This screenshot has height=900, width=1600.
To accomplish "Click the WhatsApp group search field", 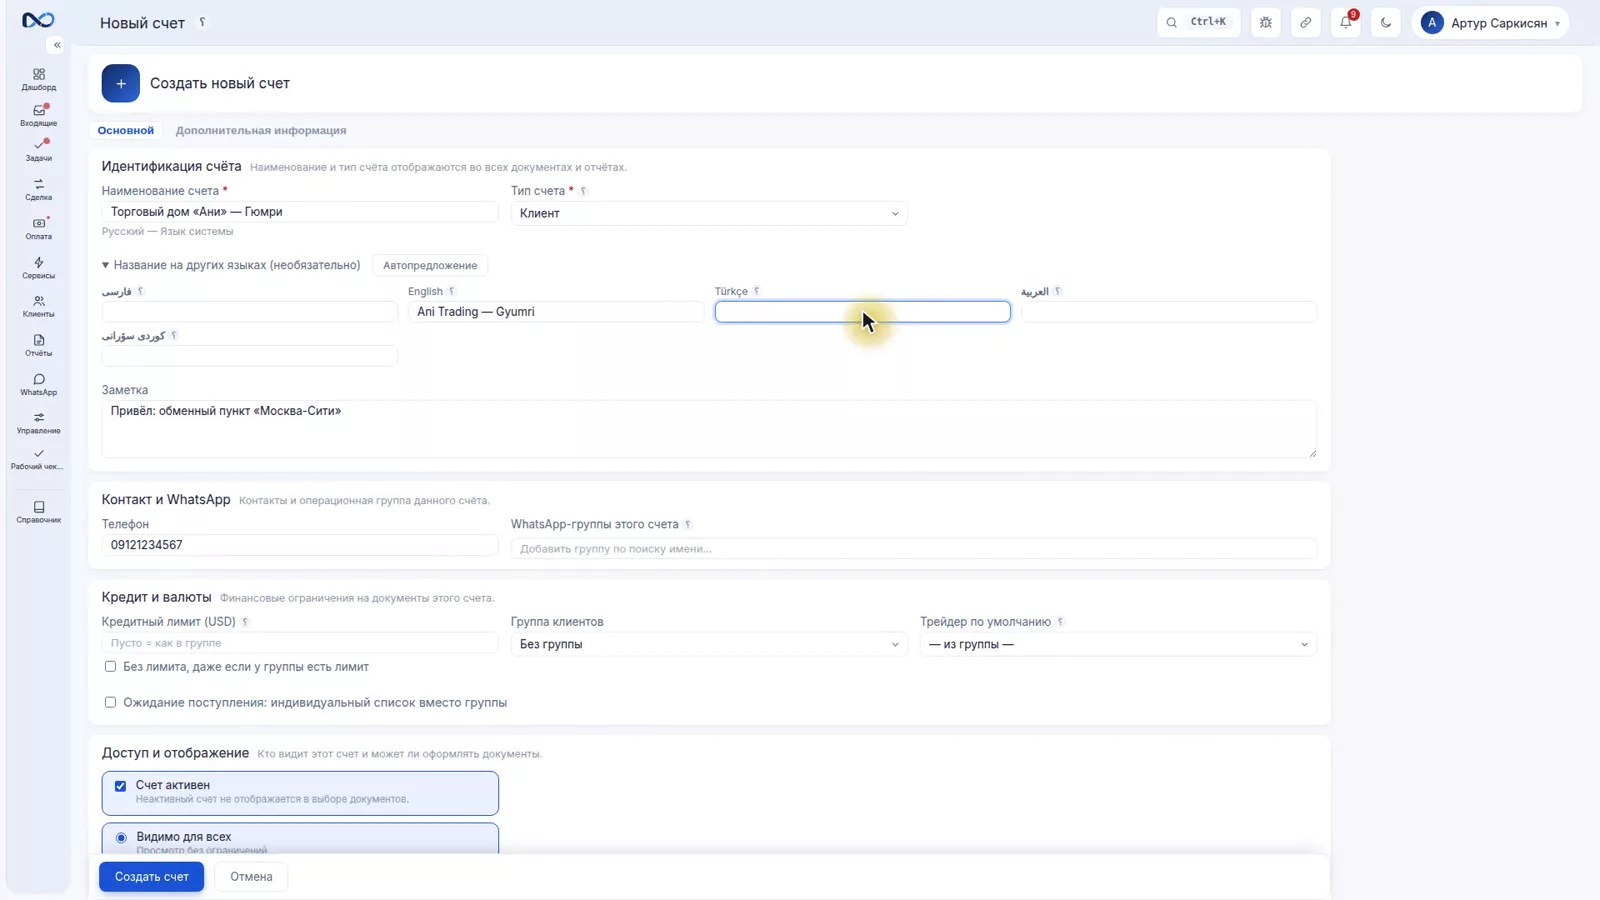I will [914, 548].
